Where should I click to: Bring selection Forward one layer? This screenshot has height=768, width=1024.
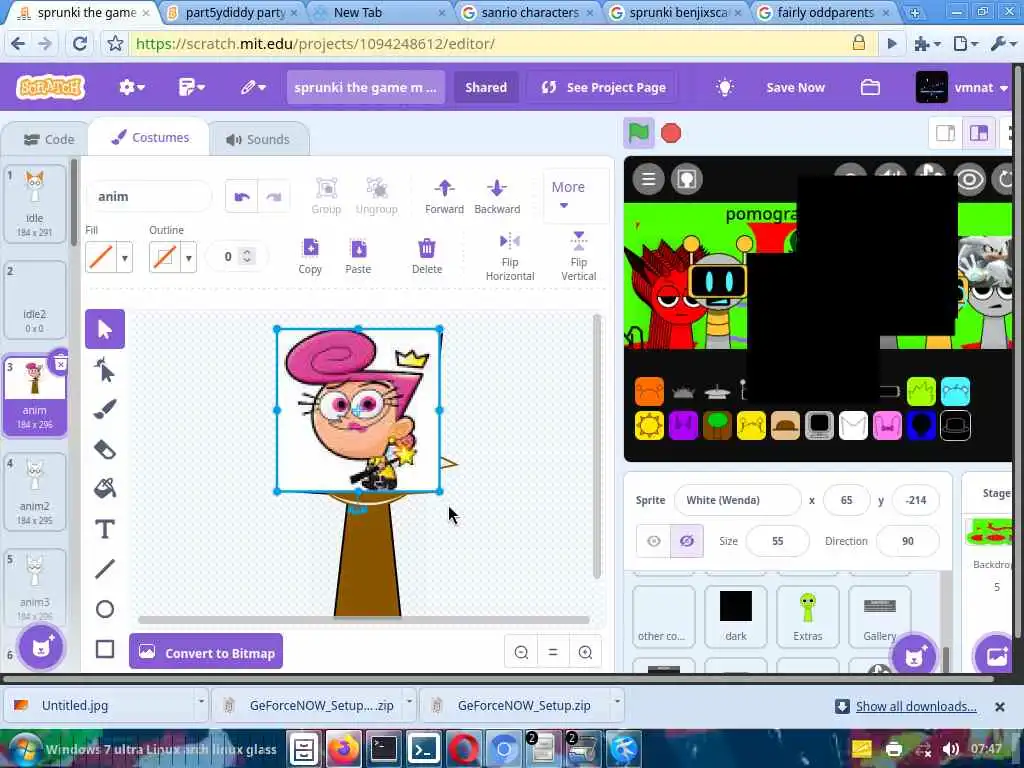[x=444, y=196]
